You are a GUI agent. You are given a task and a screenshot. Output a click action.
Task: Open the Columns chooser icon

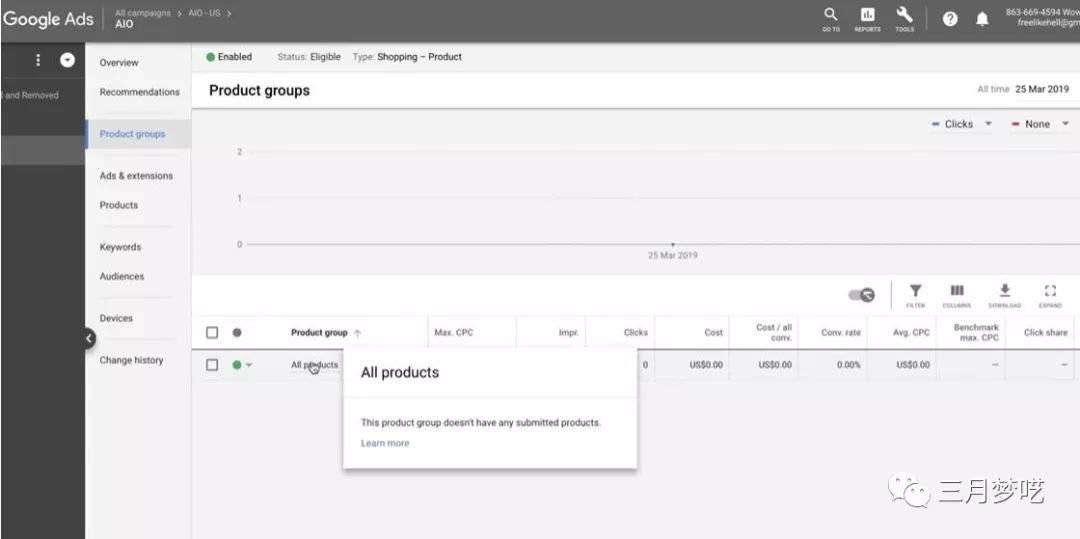coord(957,294)
